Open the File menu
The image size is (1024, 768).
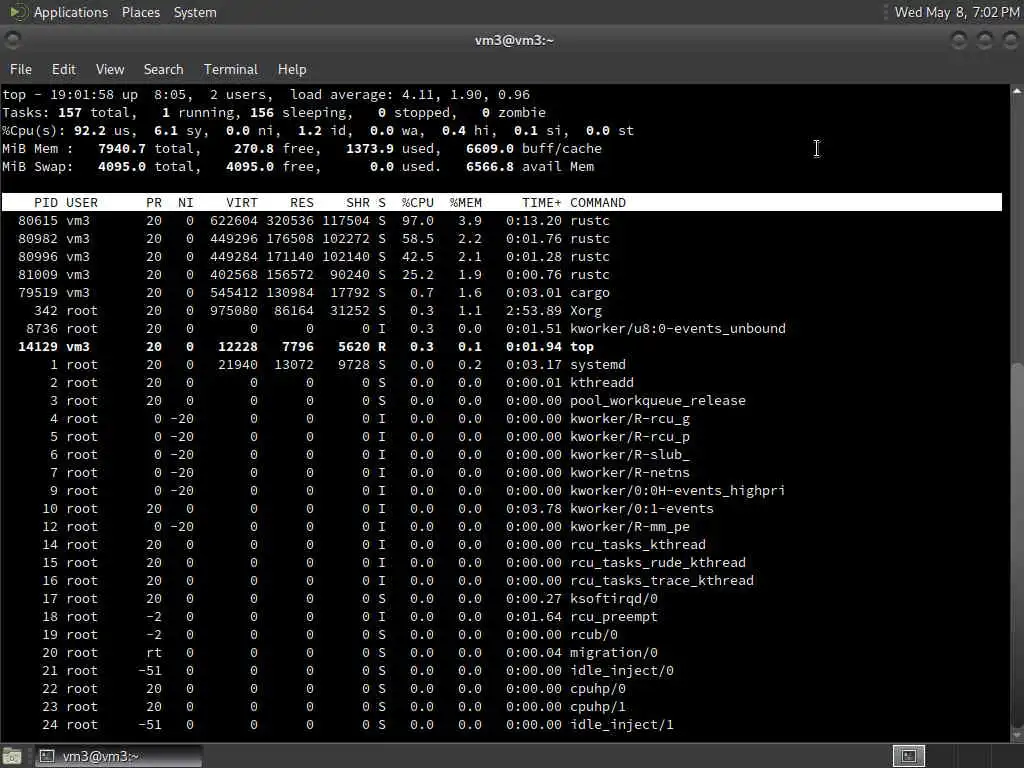pos(20,69)
